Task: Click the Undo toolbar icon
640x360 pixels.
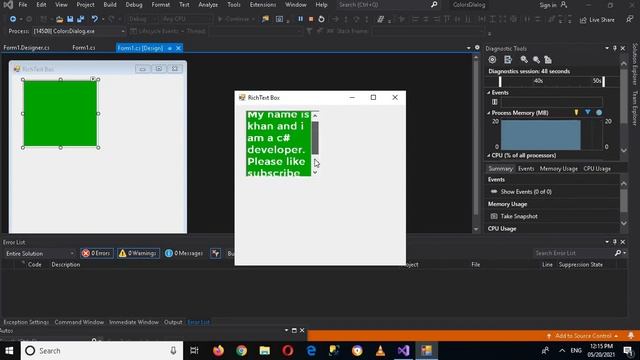Action: 95,19
